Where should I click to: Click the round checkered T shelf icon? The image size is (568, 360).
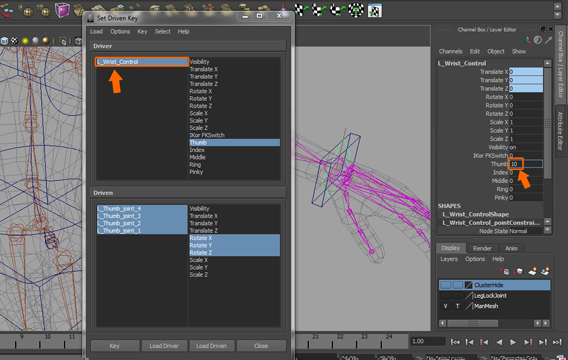[x=356, y=10]
